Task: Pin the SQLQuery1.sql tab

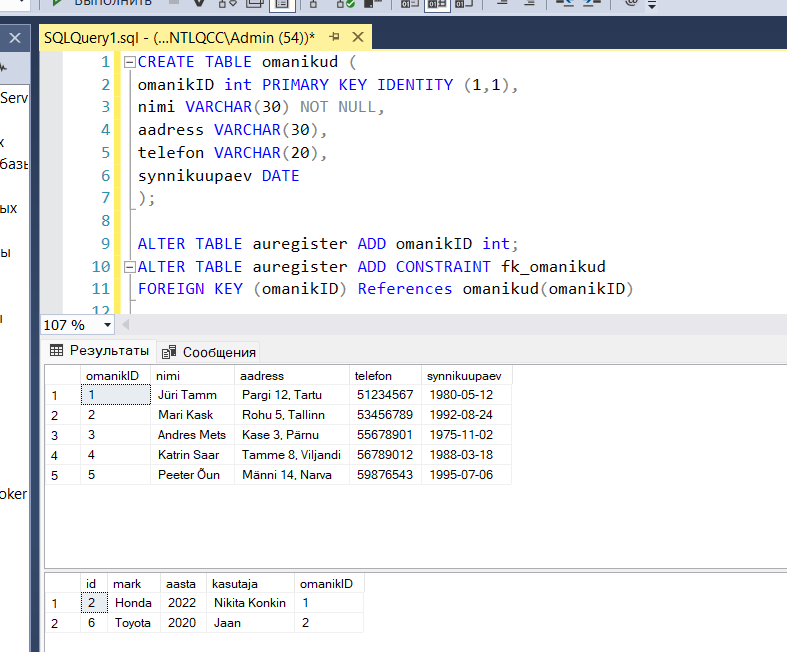Action: pos(334,37)
